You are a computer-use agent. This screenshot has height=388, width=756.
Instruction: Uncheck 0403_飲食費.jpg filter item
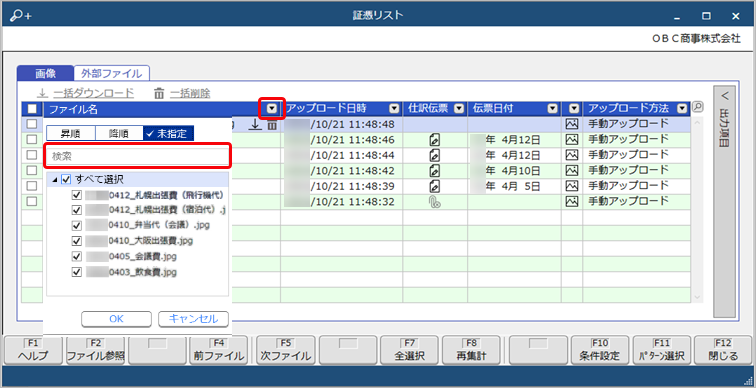coord(76,272)
